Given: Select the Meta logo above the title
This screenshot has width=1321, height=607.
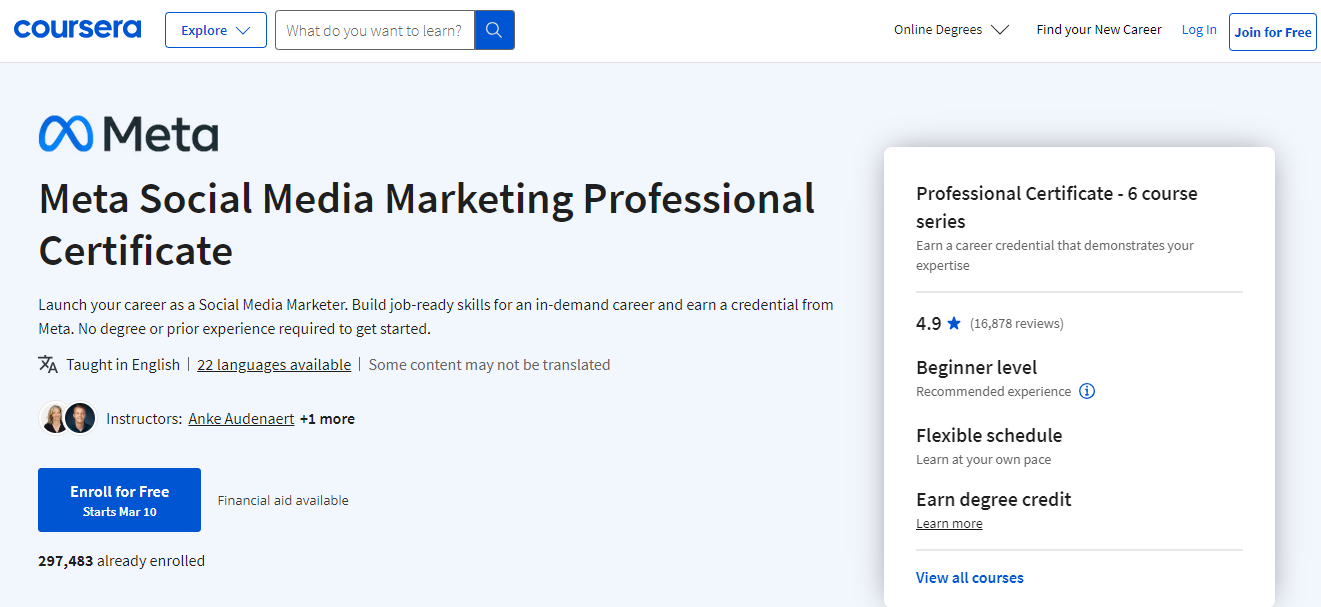Looking at the screenshot, I should [x=128, y=133].
